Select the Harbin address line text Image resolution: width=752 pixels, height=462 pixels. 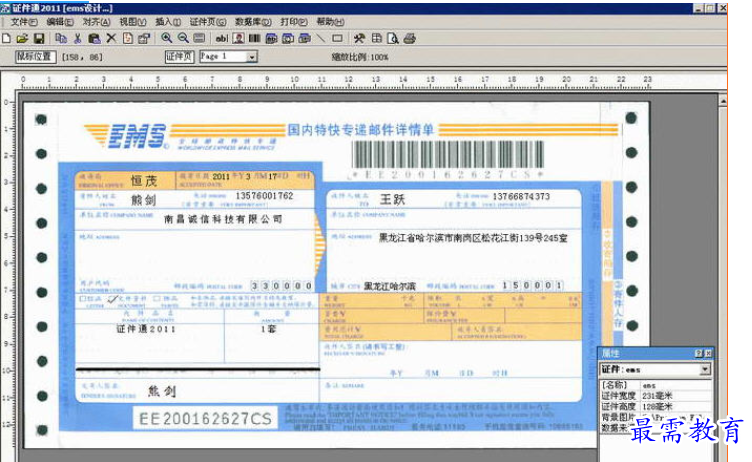click(473, 238)
